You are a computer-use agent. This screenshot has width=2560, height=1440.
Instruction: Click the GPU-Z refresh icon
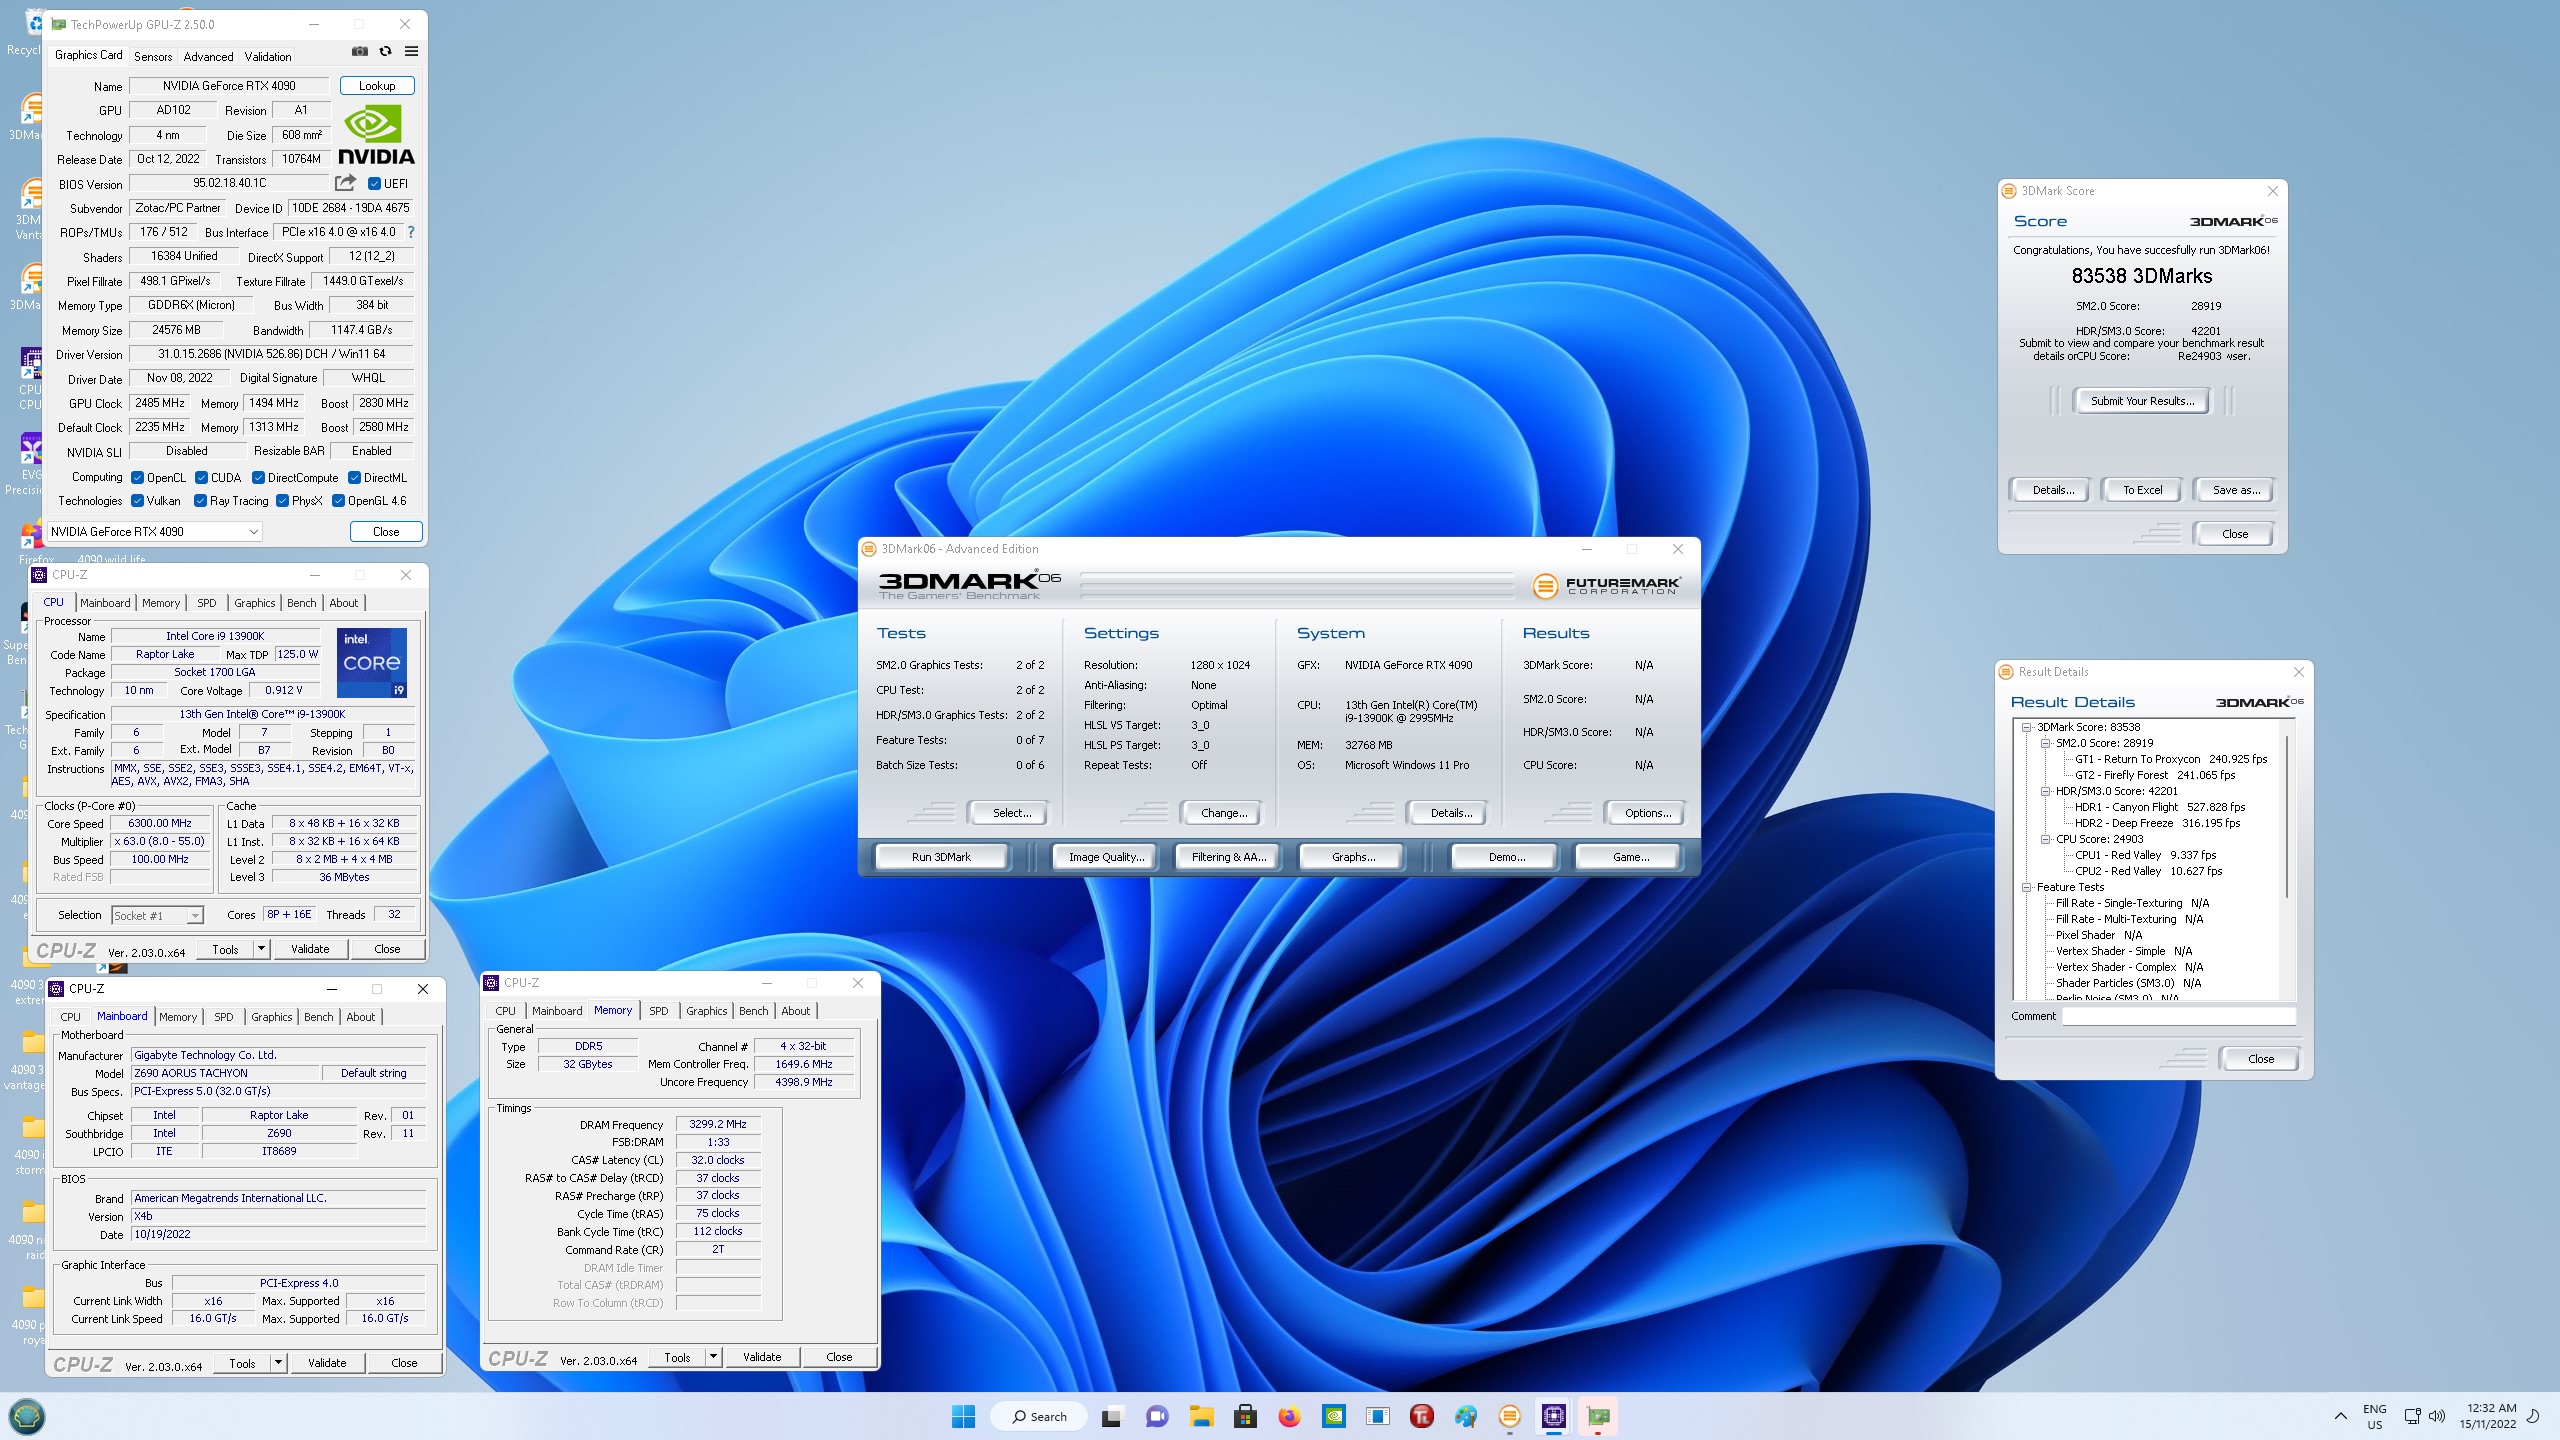coord(386,52)
